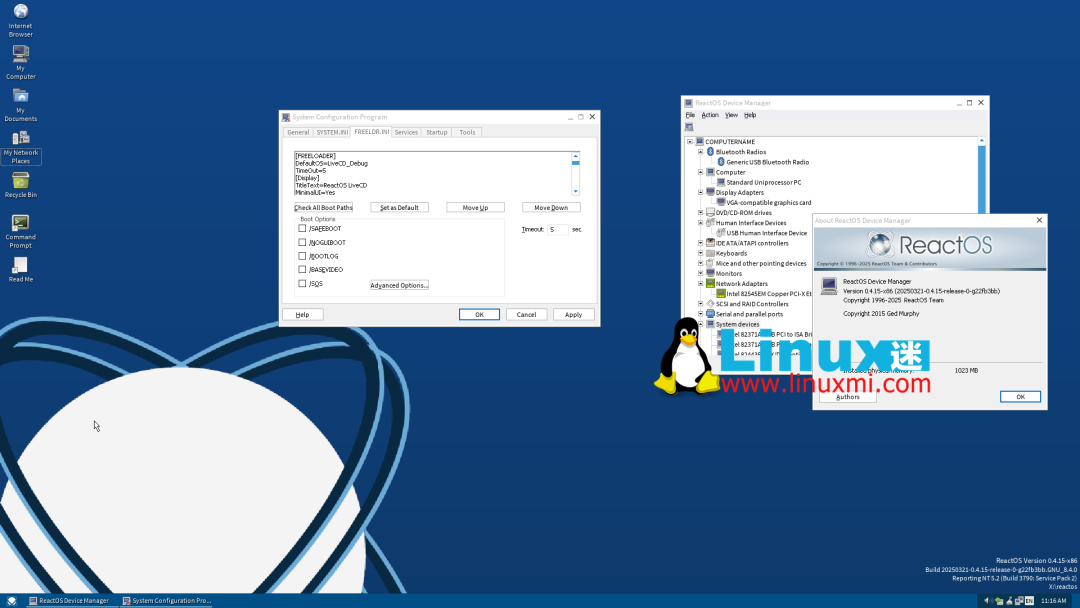Click the volume speaker icon in system tray
This screenshot has width=1080, height=608.
[x=987, y=600]
